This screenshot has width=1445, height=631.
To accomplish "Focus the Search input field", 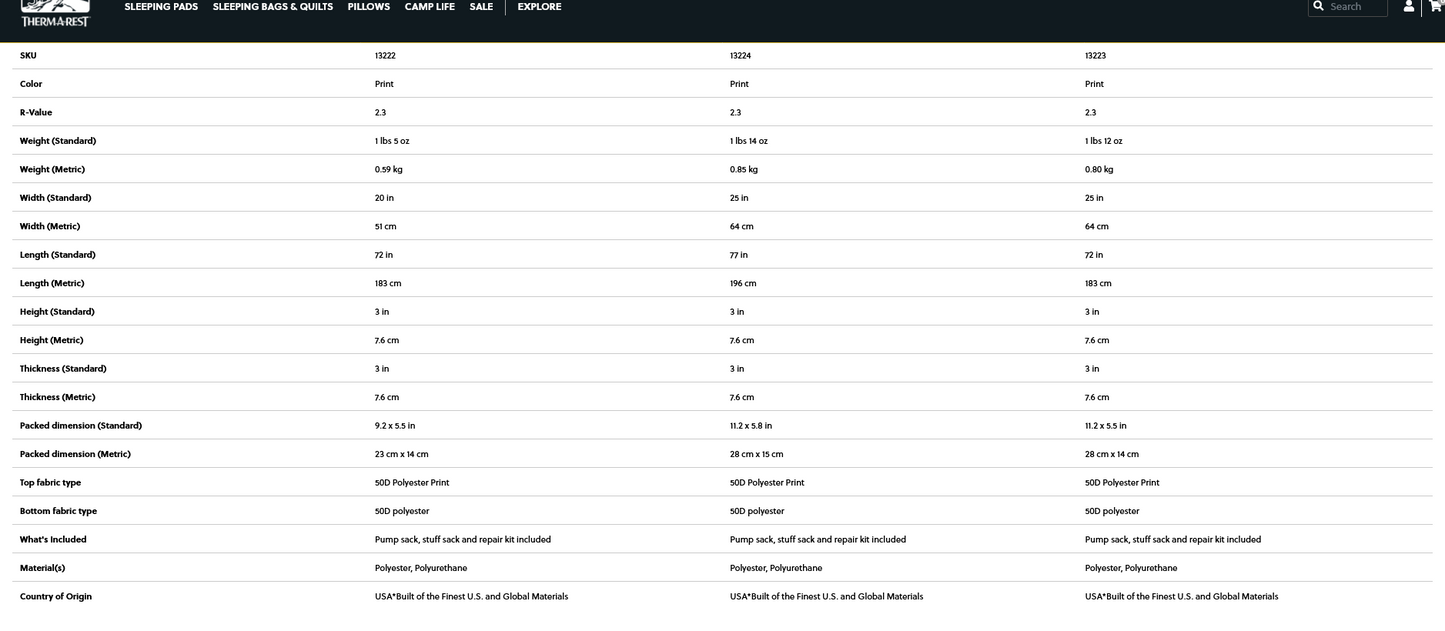I will point(1357,7).
